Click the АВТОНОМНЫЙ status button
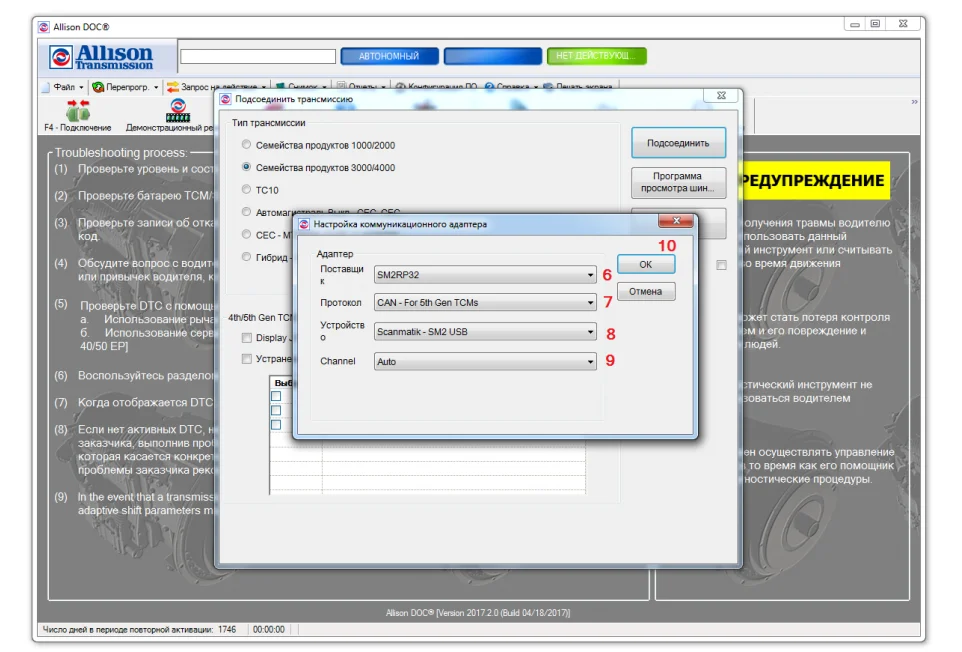 point(389,56)
